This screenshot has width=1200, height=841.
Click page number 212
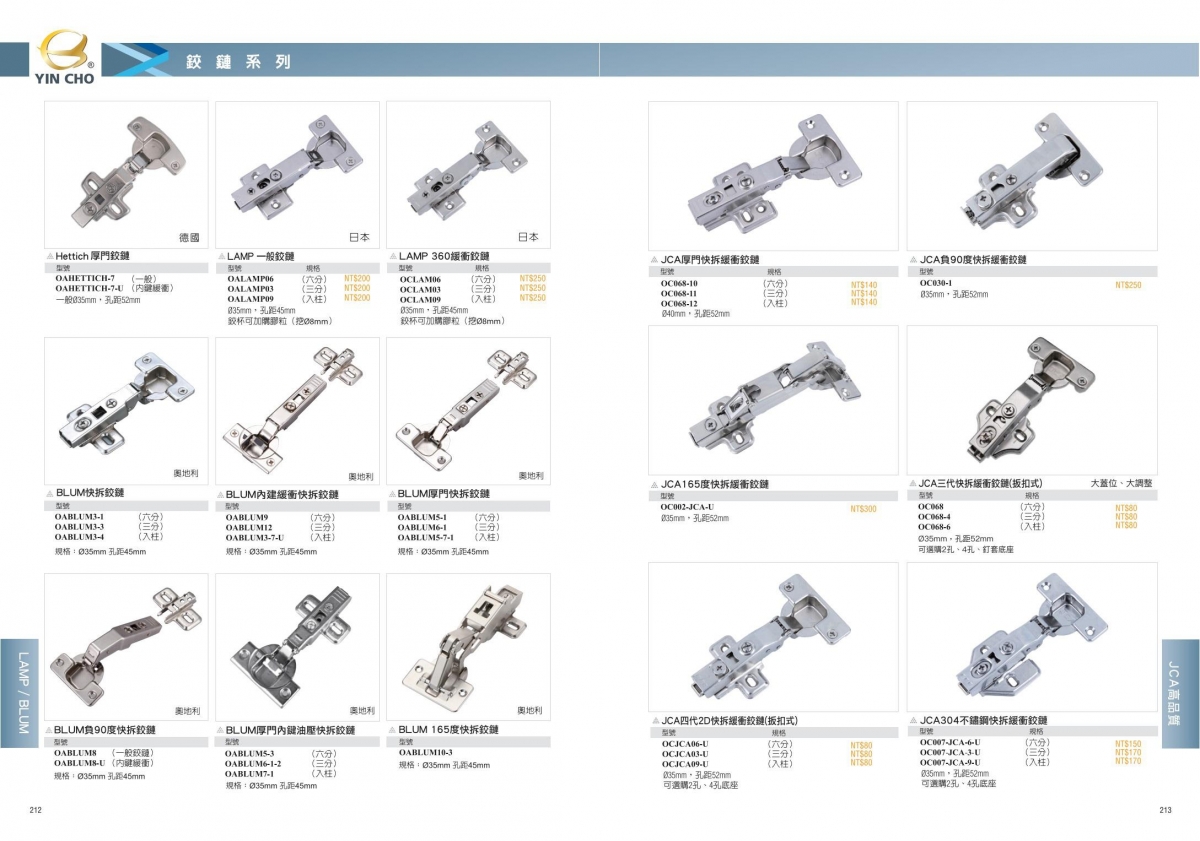(35, 811)
